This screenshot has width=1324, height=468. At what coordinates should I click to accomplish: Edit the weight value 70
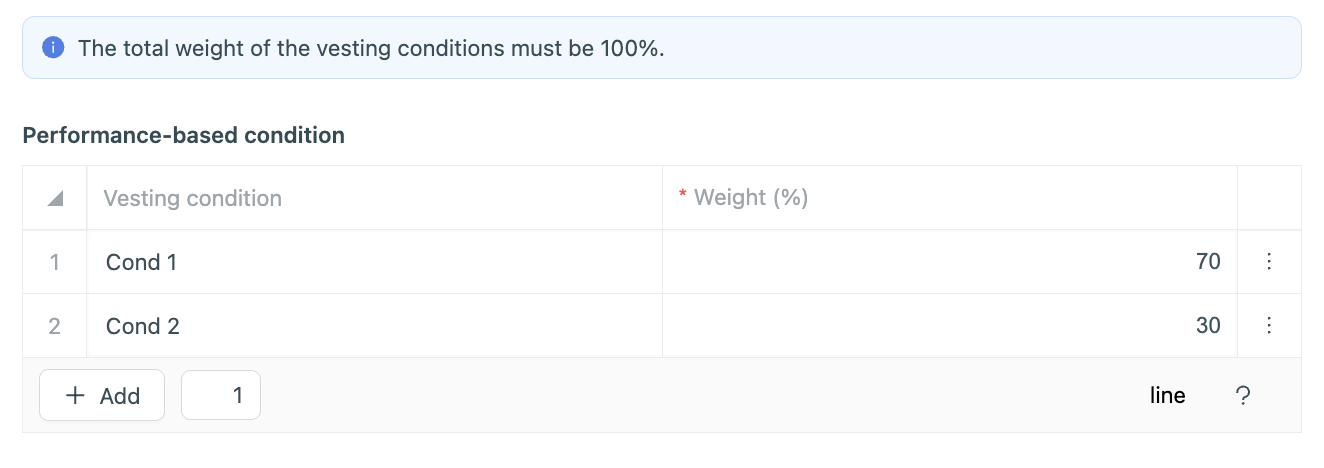(x=950, y=262)
